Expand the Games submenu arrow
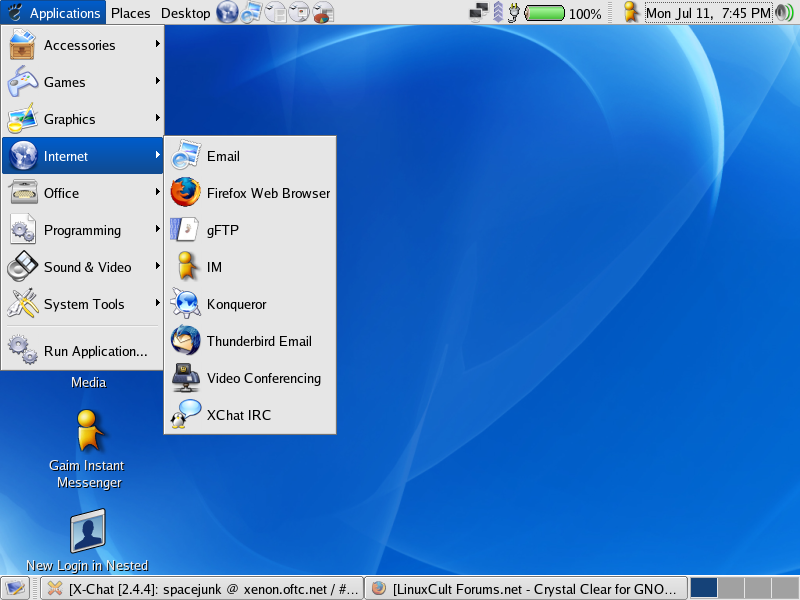 click(158, 81)
